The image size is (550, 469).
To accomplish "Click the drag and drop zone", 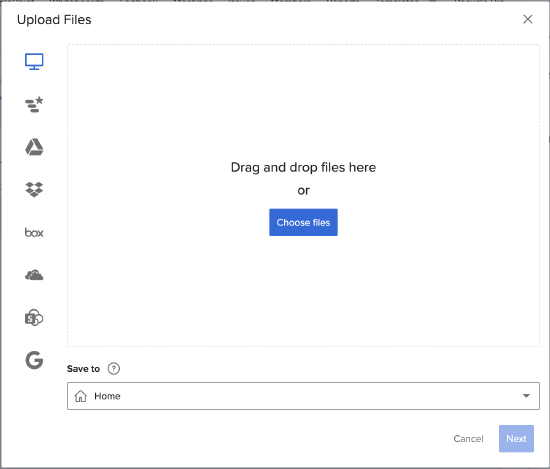I will pyautogui.click(x=303, y=195).
